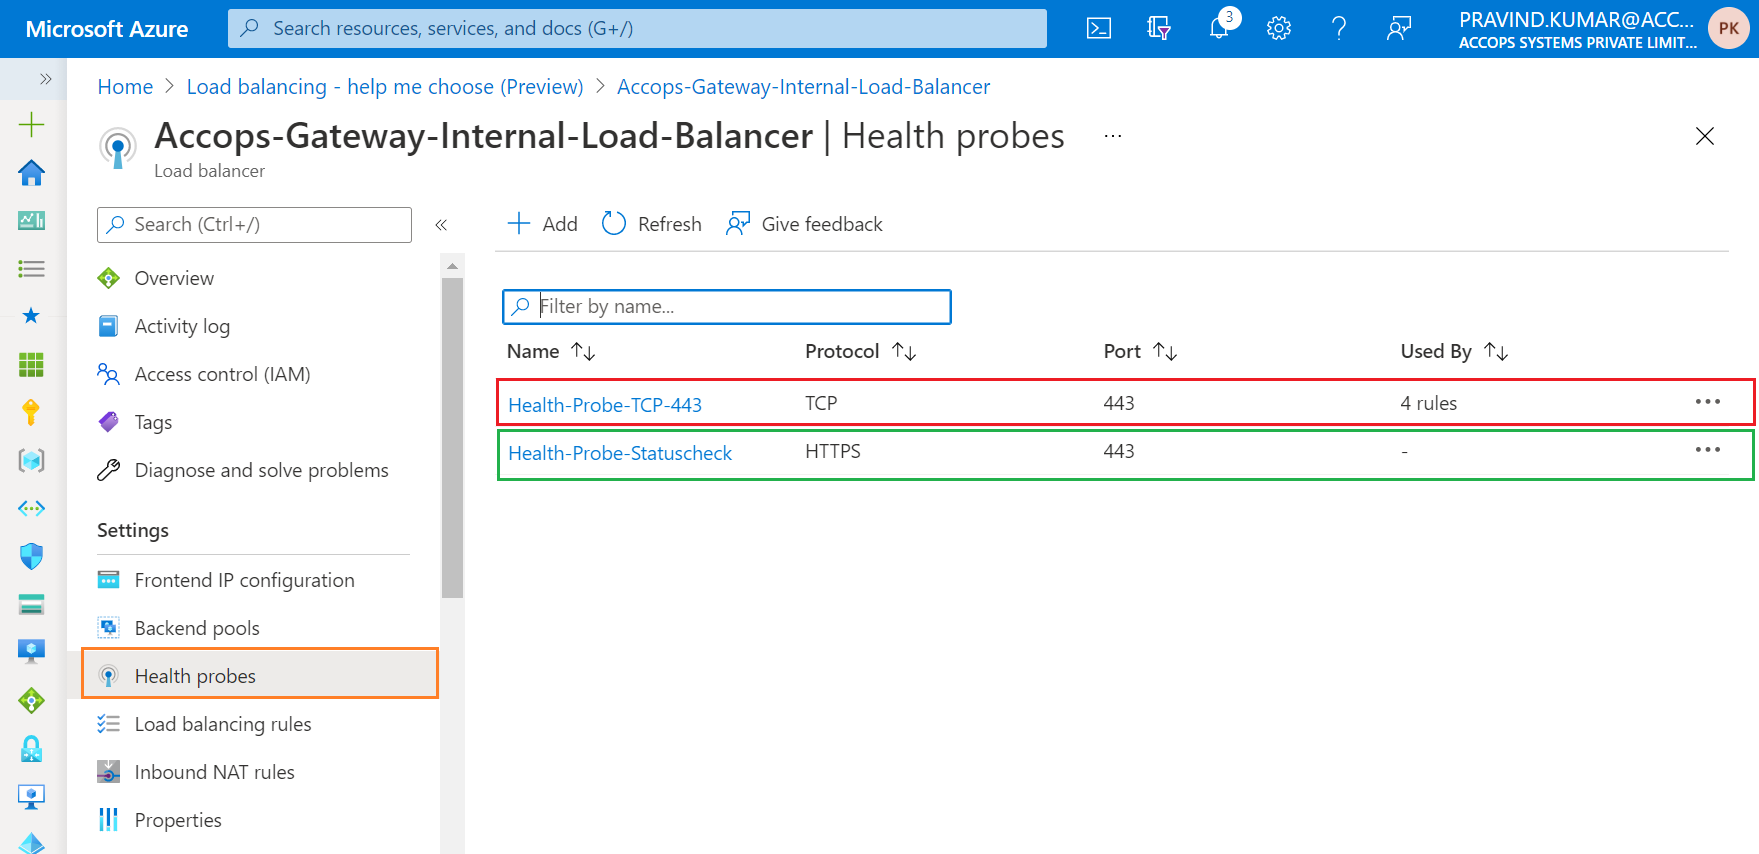Open the blue shield security icon
The width and height of the screenshot is (1759, 854).
point(31,556)
